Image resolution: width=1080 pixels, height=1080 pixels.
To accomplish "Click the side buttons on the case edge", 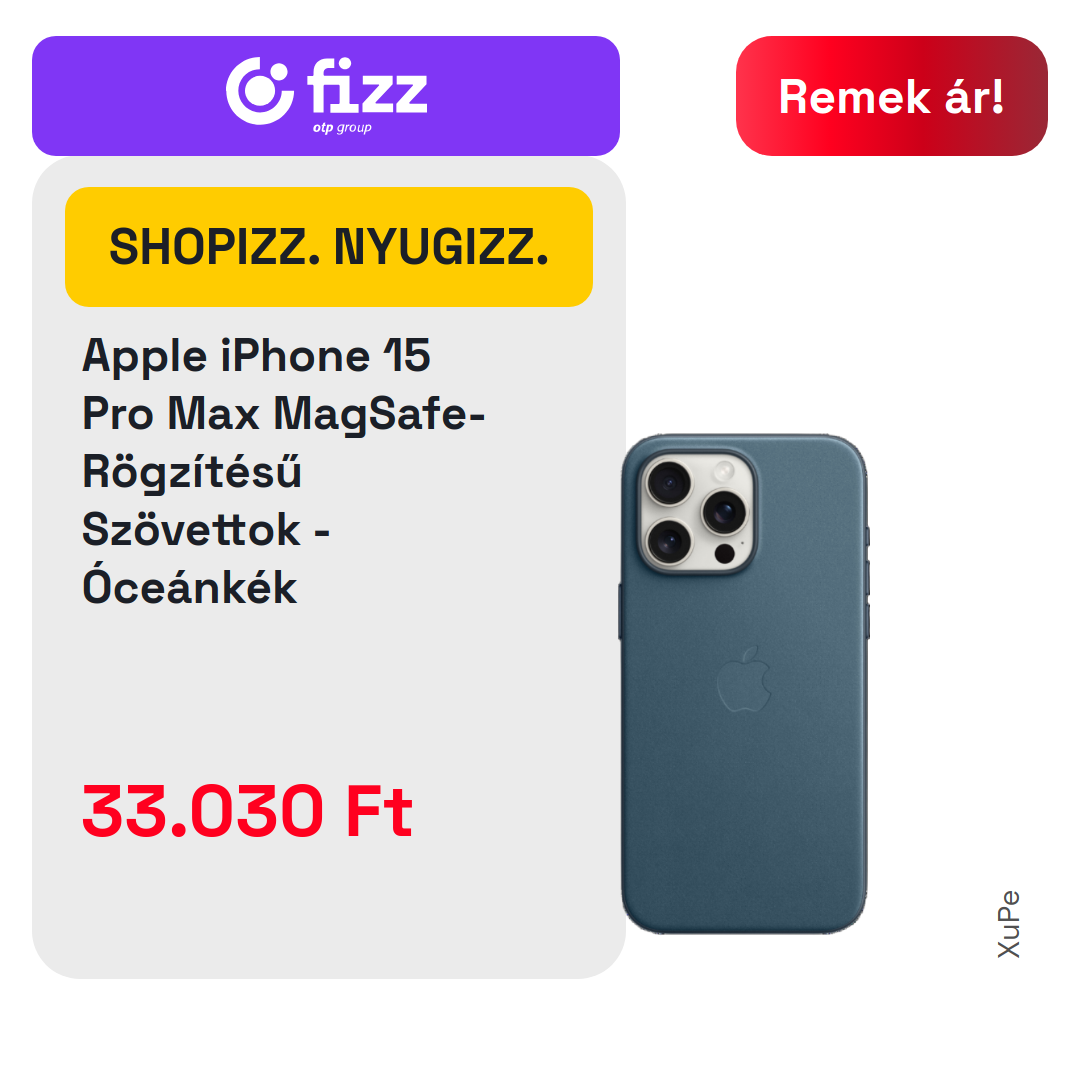I will pos(867,582).
